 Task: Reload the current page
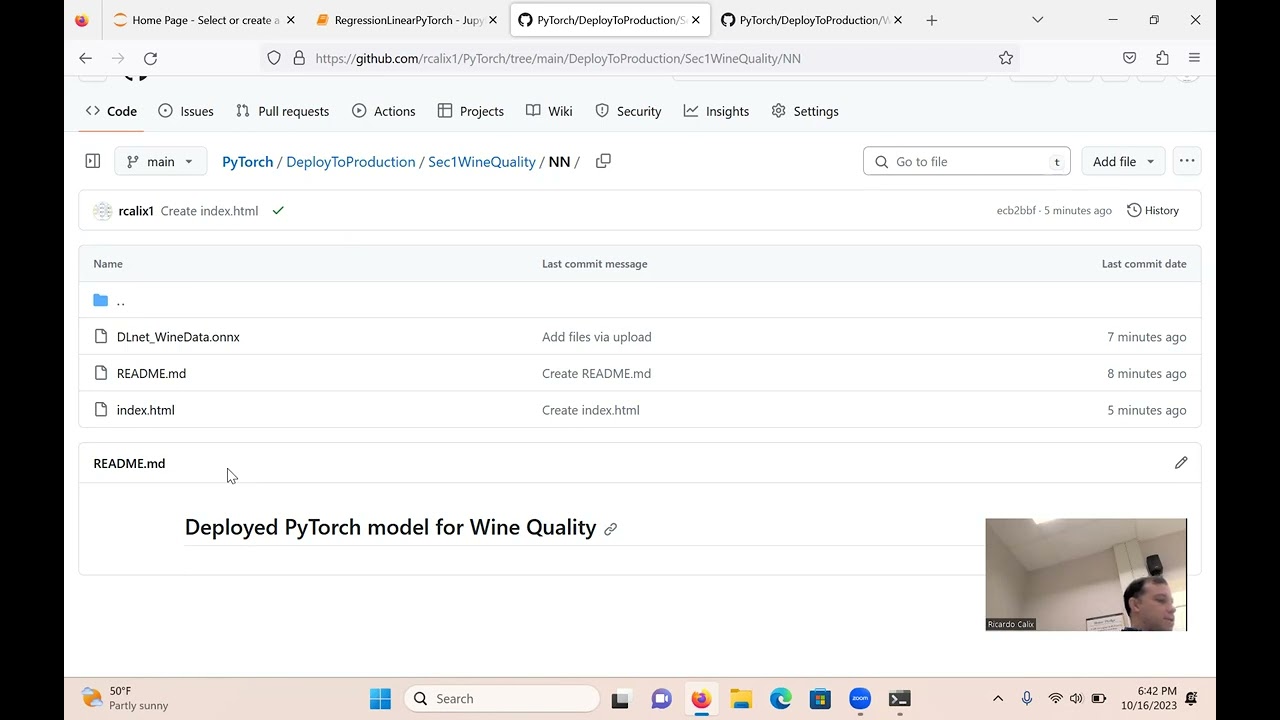[150, 58]
